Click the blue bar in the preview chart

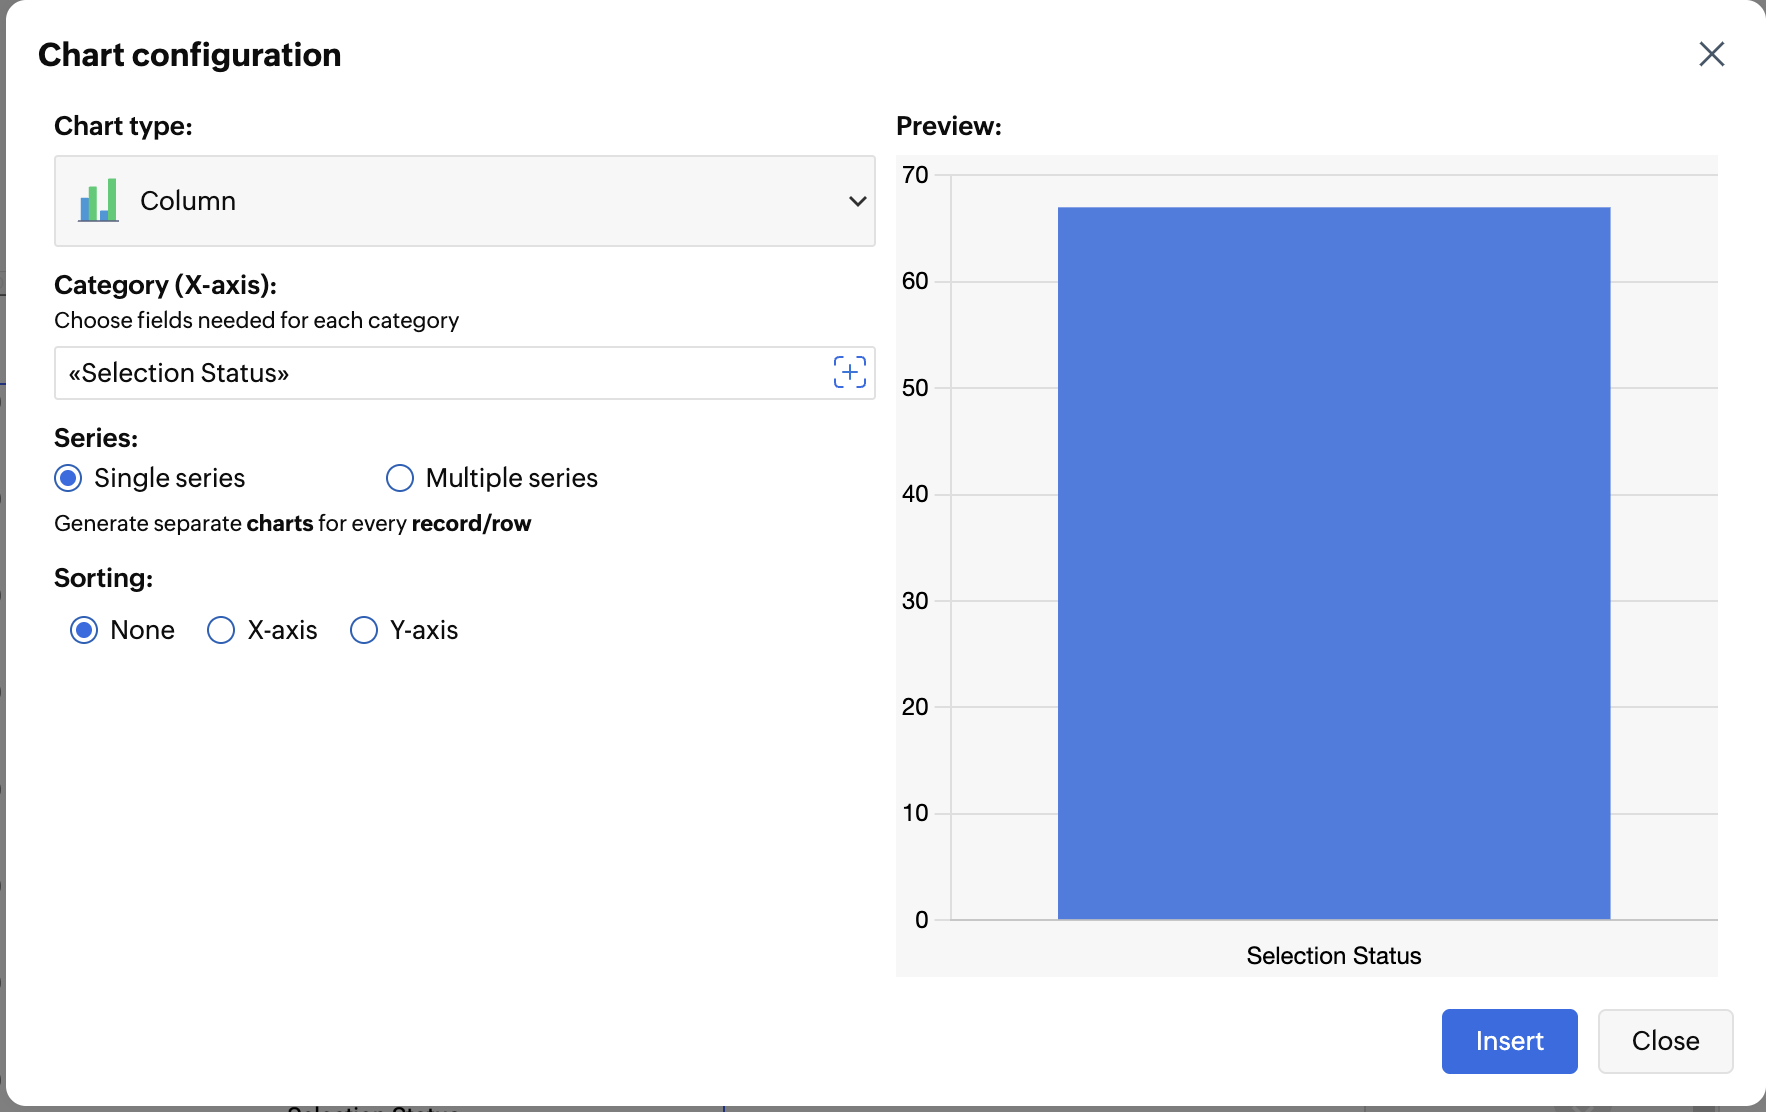click(1333, 562)
